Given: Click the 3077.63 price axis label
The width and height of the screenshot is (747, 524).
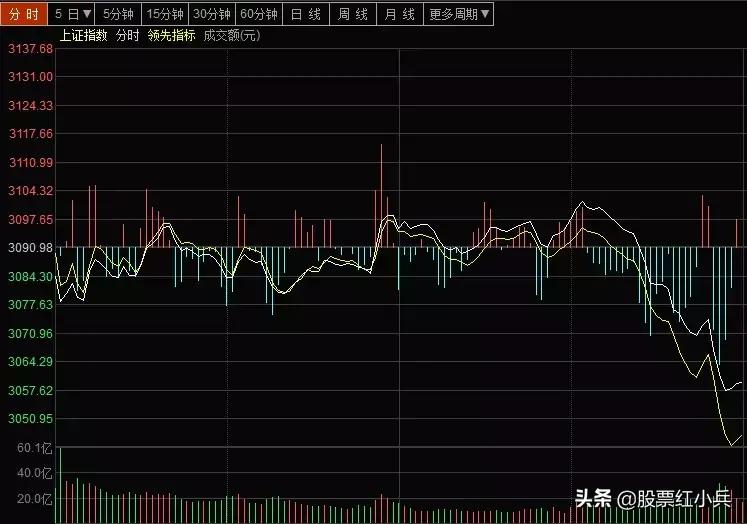Looking at the screenshot, I should pos(30,304).
